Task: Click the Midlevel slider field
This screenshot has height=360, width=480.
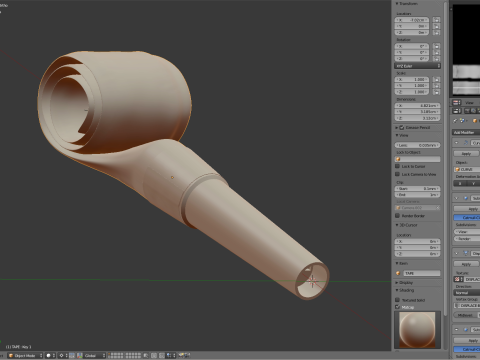Action: [467, 315]
